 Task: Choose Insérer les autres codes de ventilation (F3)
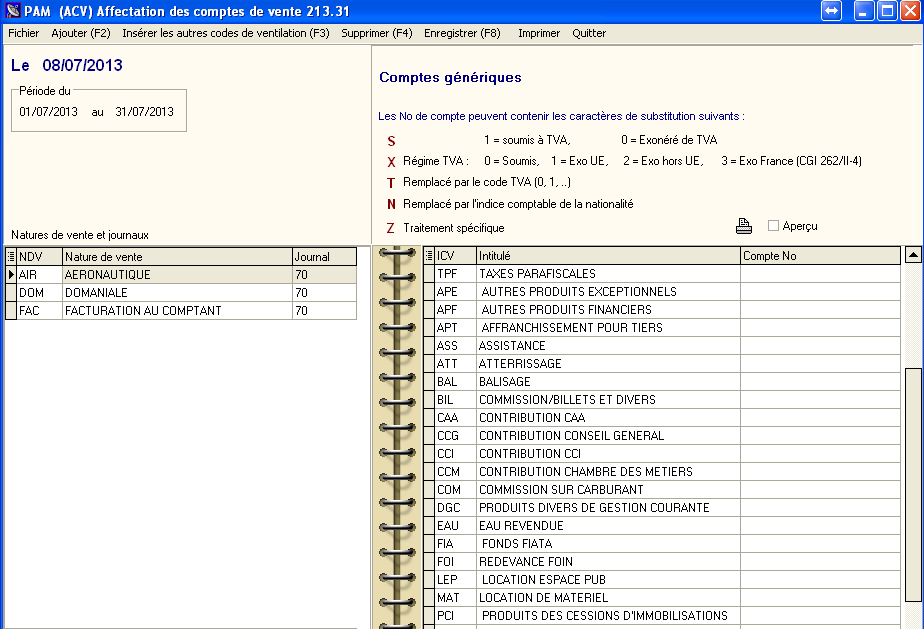[225, 33]
